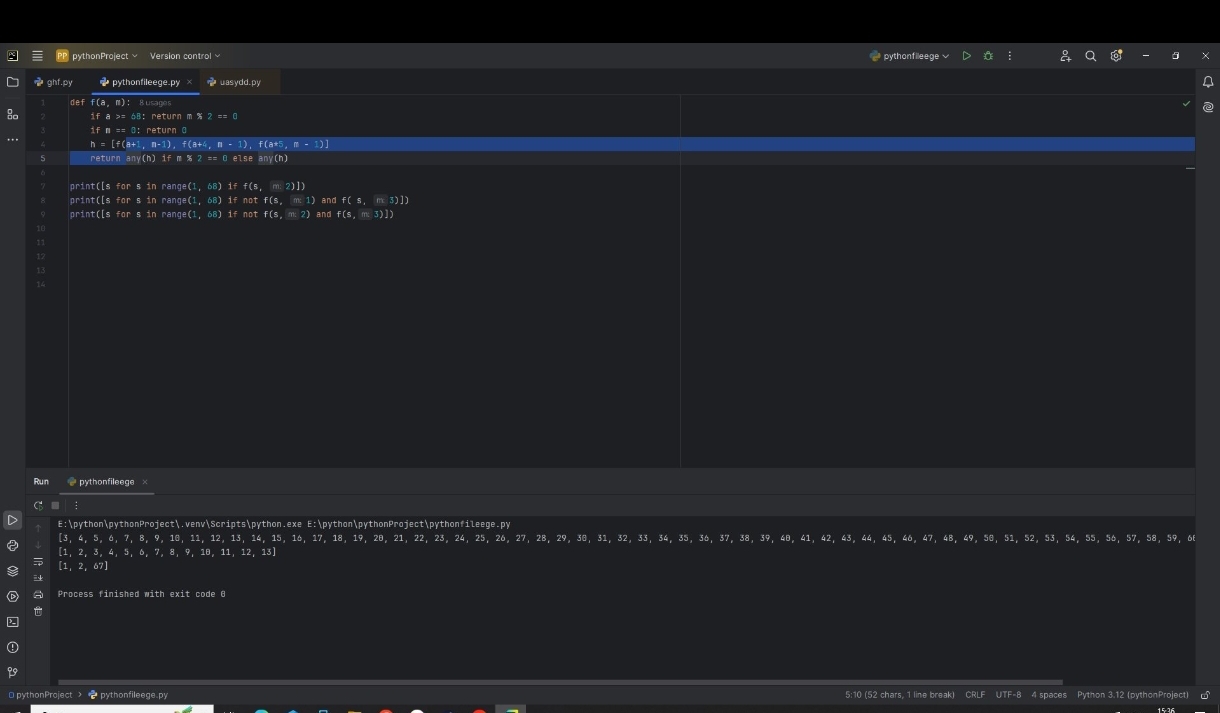This screenshot has height=713, width=1220.
Task: Click output line ending in '12, 13]'
Action: [167, 552]
